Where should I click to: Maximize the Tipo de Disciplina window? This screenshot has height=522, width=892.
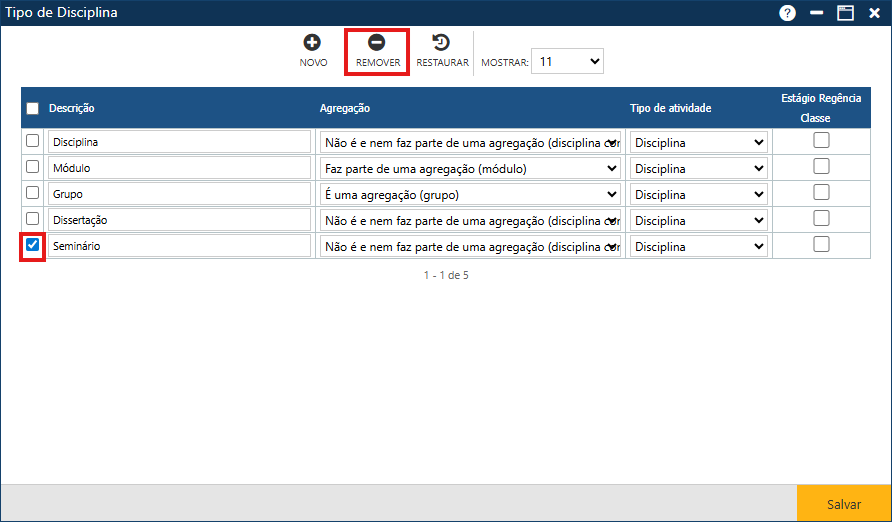[x=845, y=13]
